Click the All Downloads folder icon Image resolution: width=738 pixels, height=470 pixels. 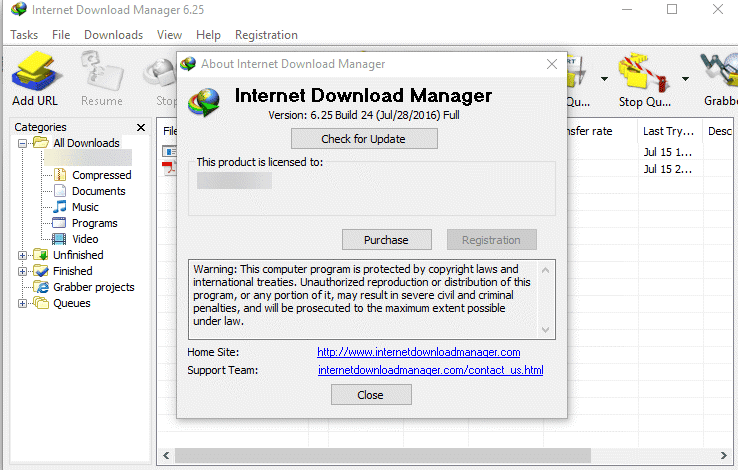pos(41,143)
